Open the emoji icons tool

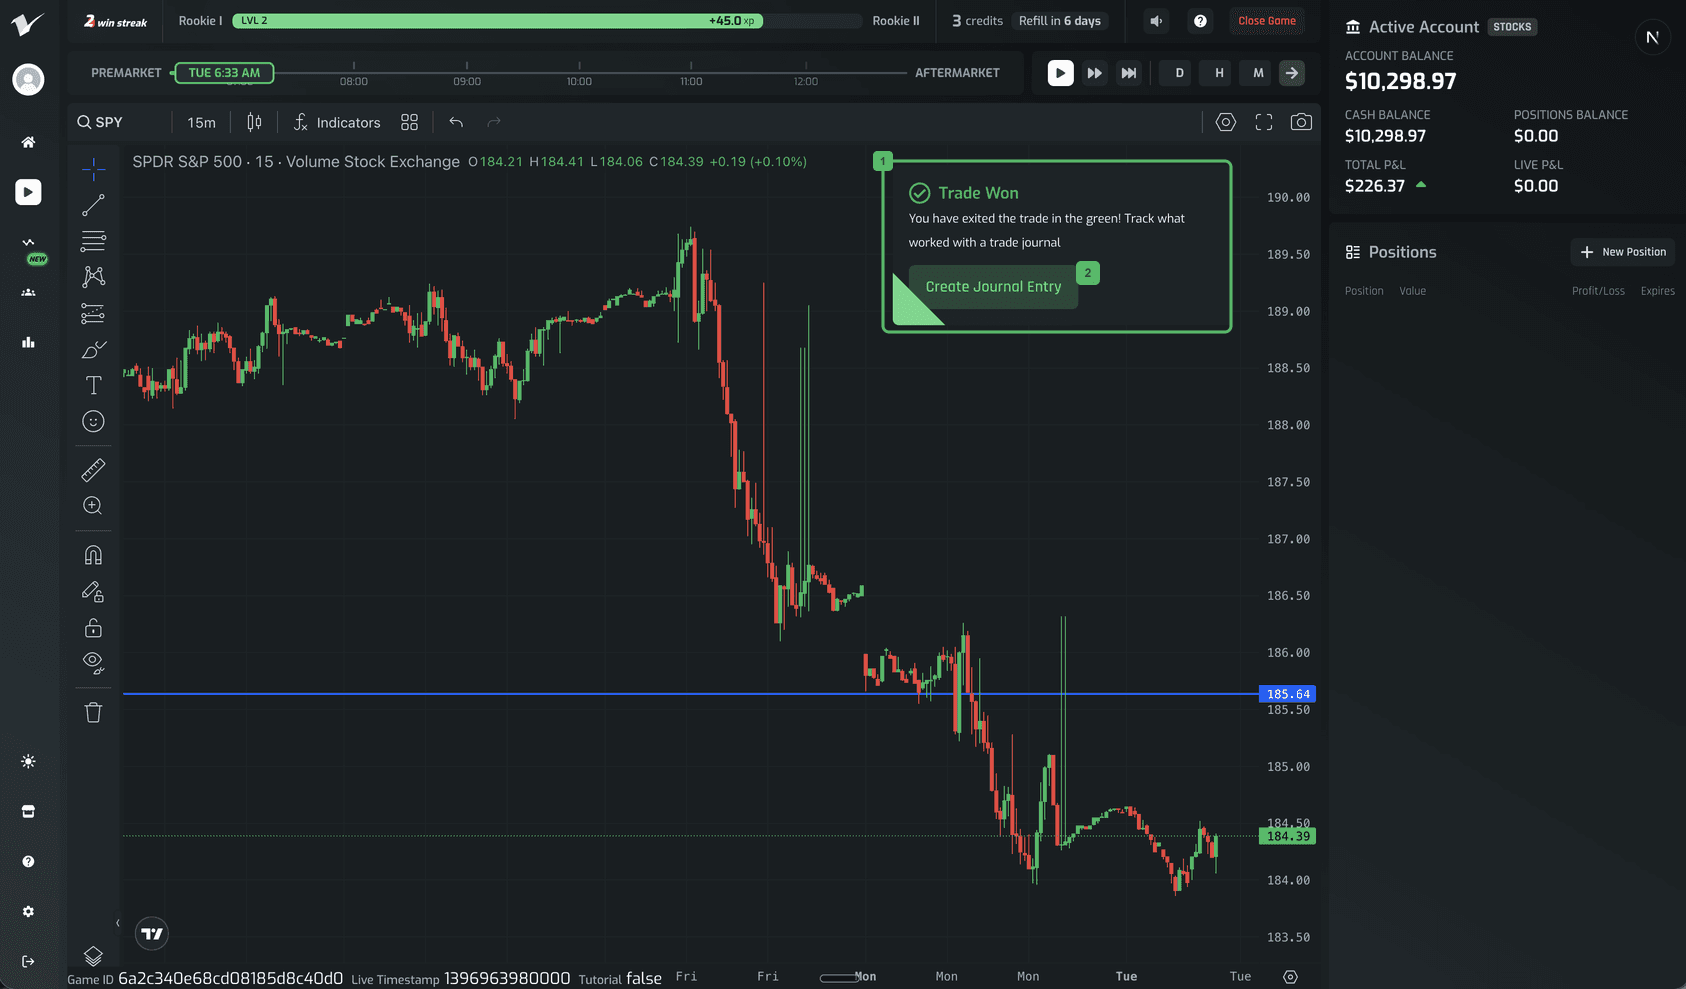click(x=93, y=421)
